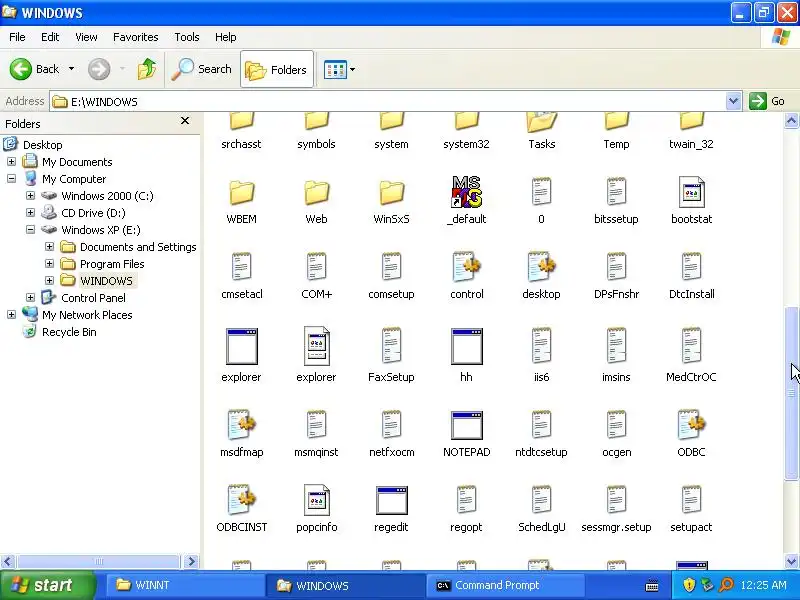The width and height of the screenshot is (800, 600).
Task: Expand My Network Places node
Action: [x=11, y=314]
